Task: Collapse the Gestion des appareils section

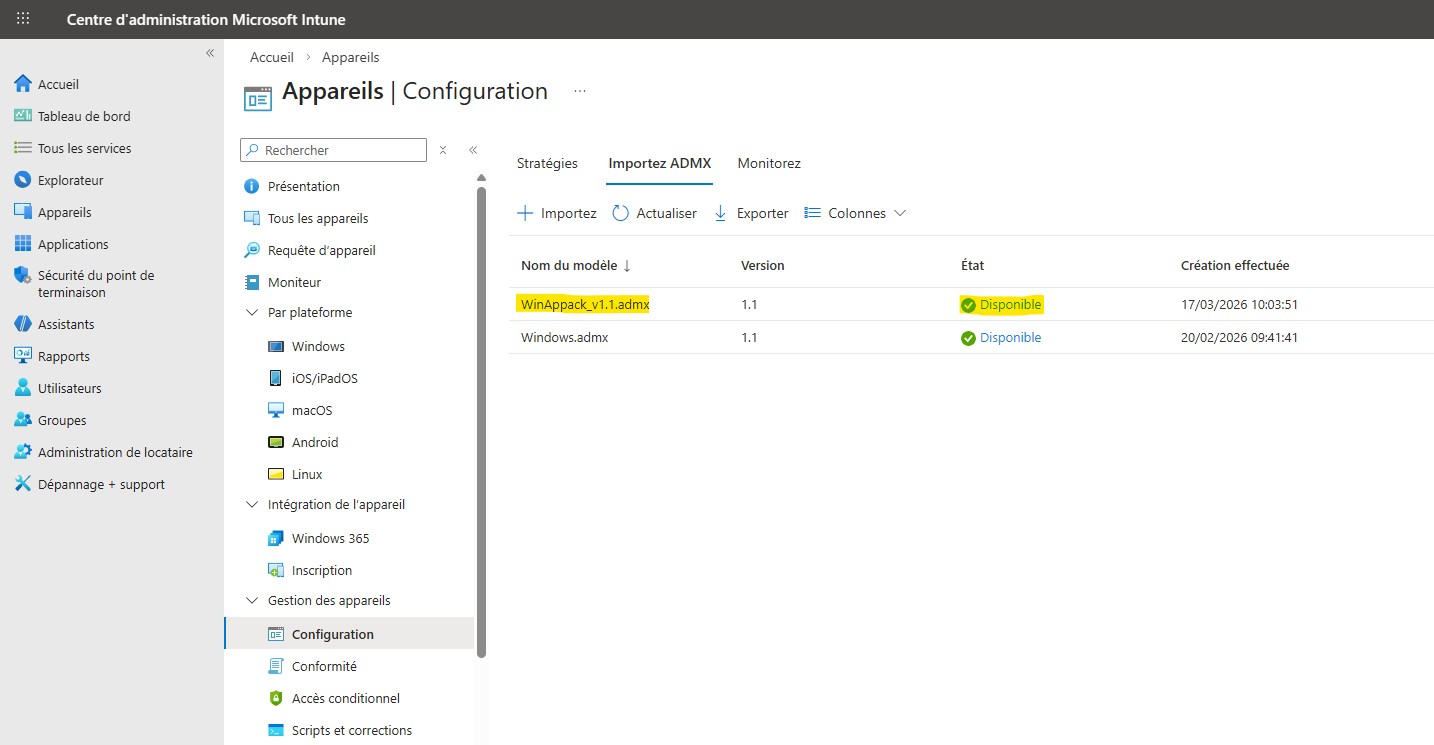Action: [x=251, y=600]
